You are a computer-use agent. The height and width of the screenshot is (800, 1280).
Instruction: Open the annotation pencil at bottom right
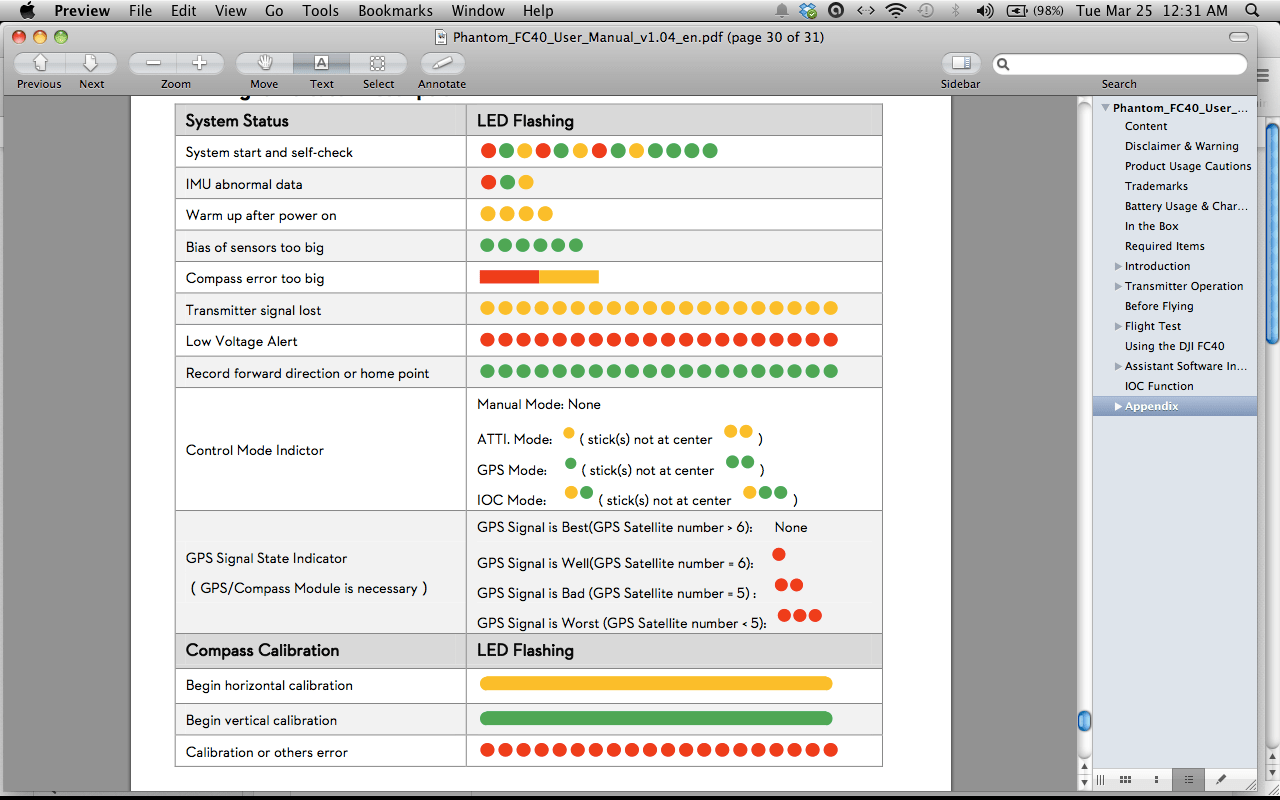1219,779
